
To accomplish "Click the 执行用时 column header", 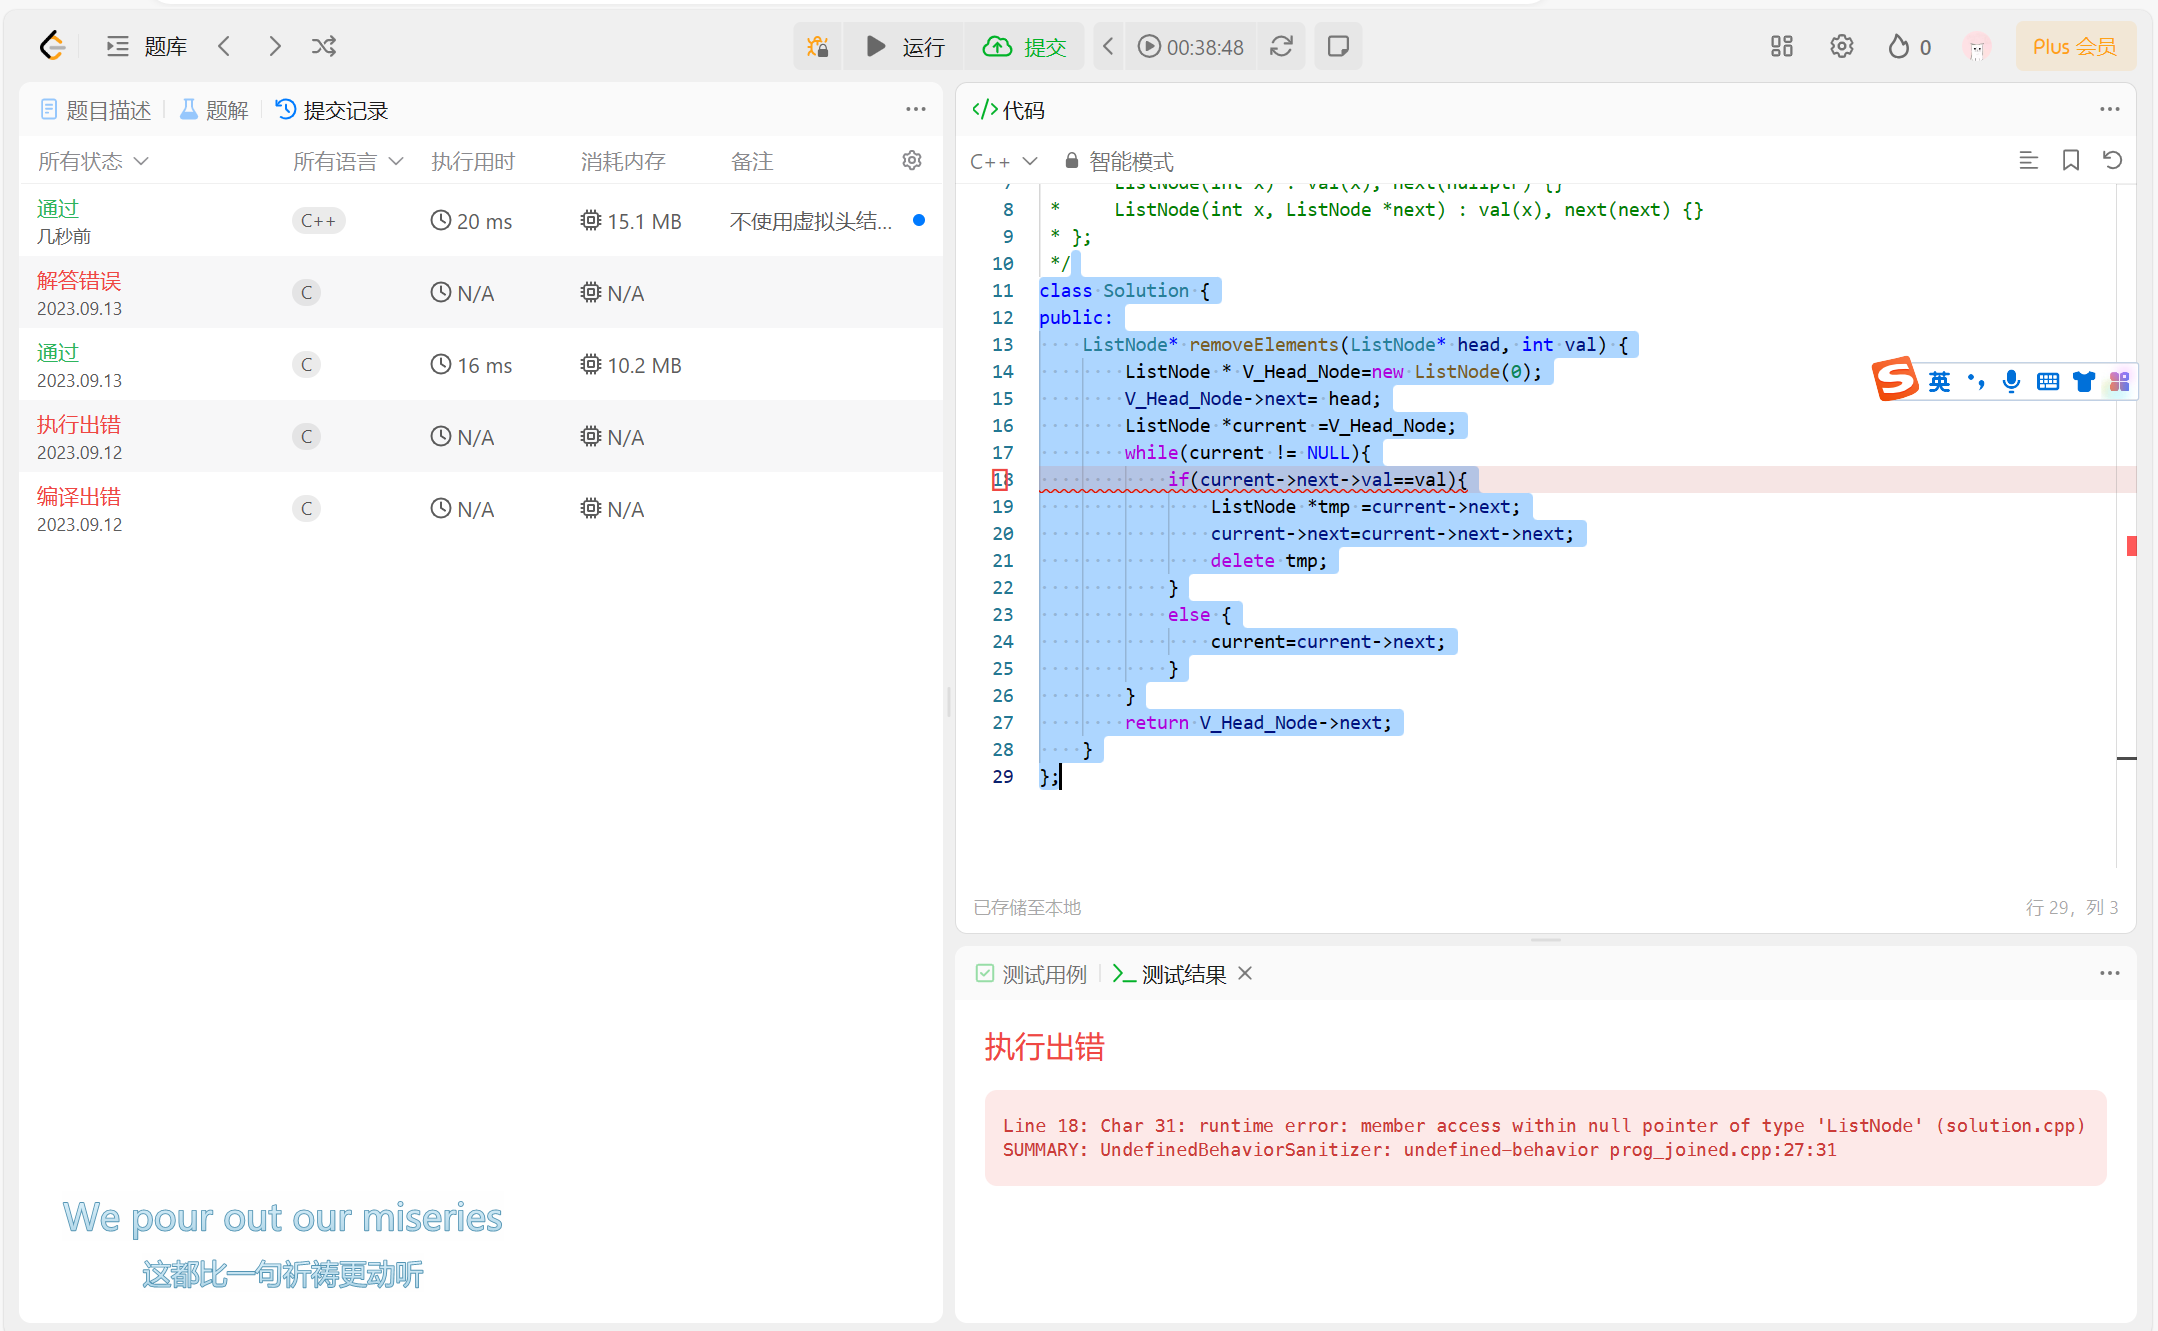I will point(473,161).
